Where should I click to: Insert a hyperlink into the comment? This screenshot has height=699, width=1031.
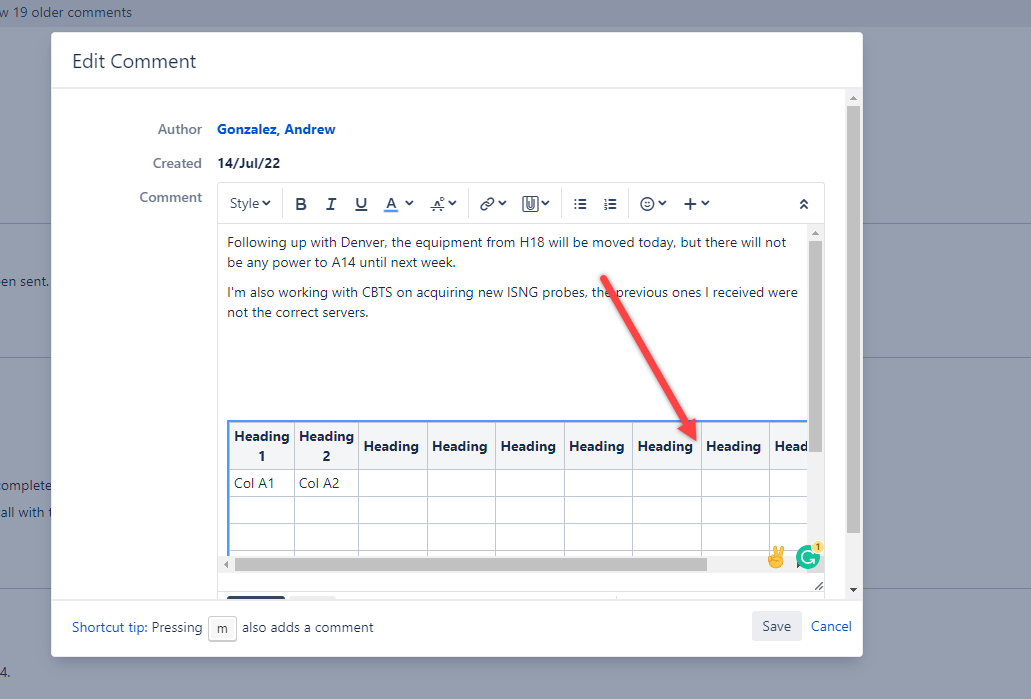coord(487,203)
